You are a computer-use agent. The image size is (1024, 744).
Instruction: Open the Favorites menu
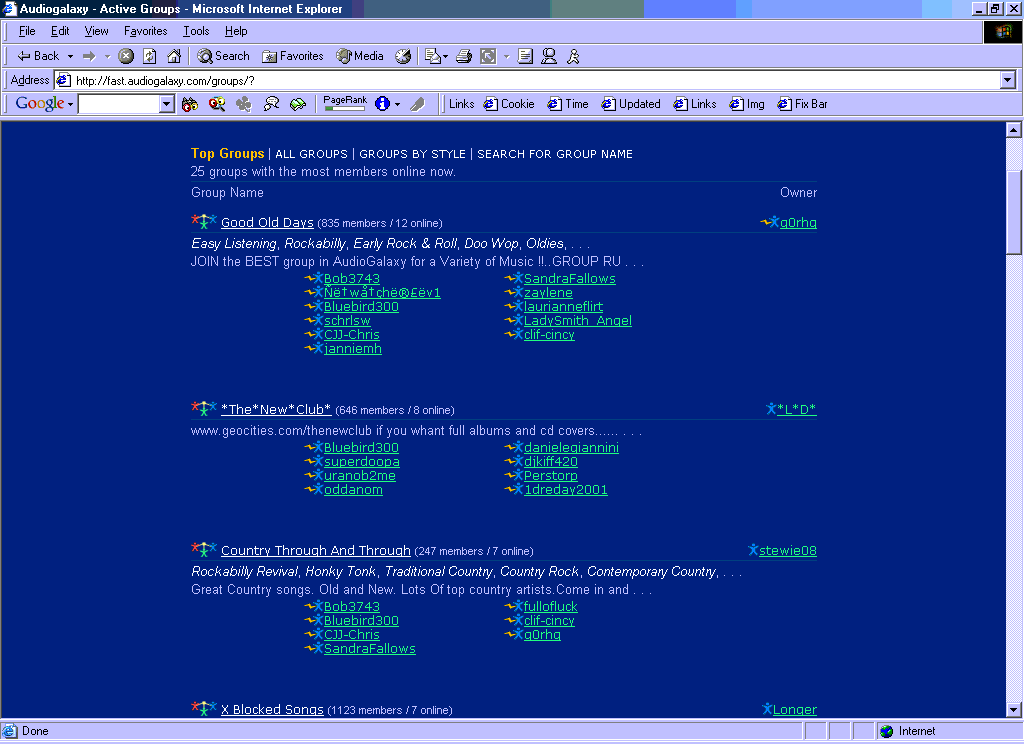coord(146,31)
